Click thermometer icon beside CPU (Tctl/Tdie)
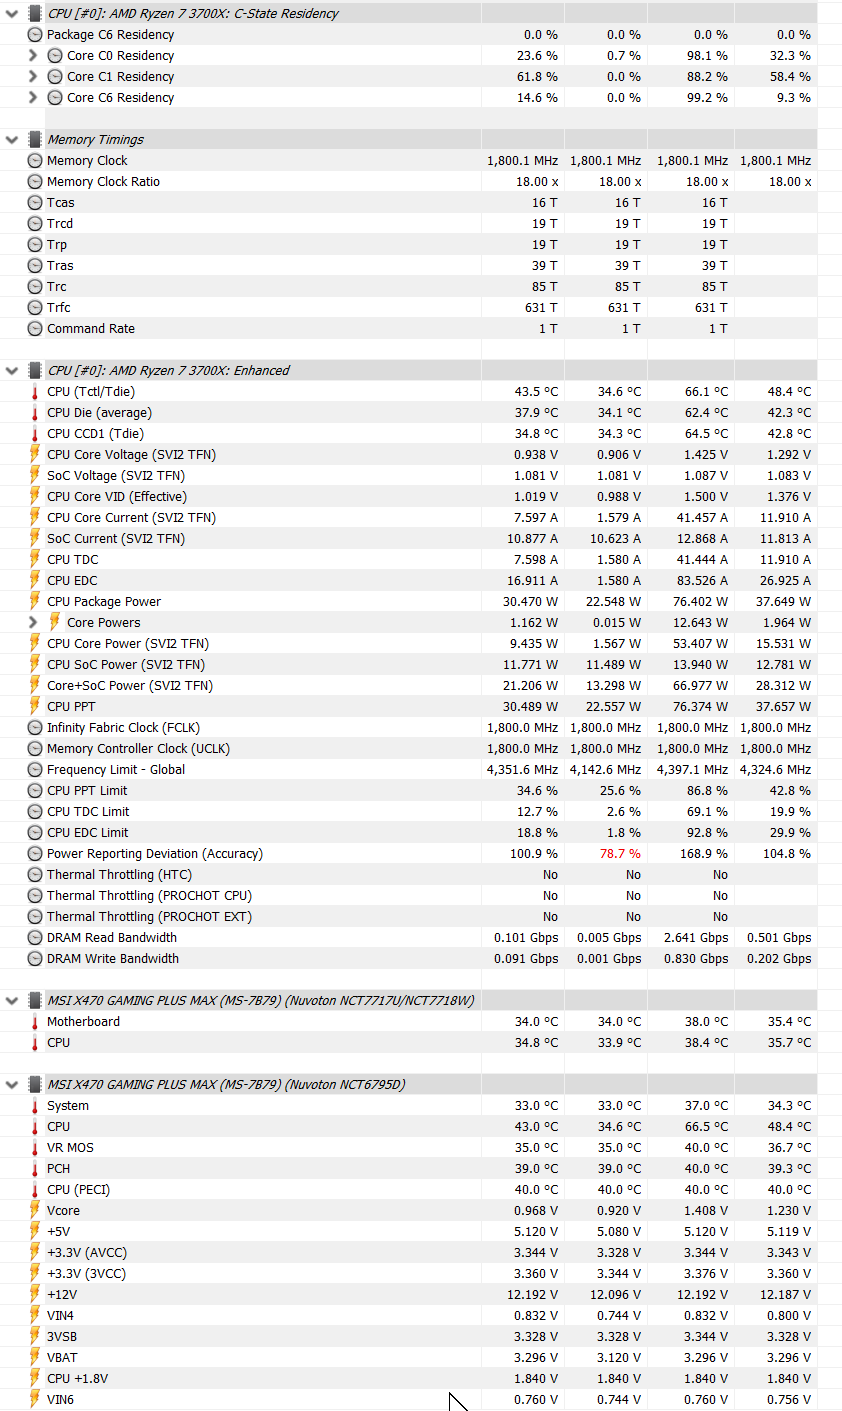The height and width of the screenshot is (1411, 842). [x=35, y=392]
